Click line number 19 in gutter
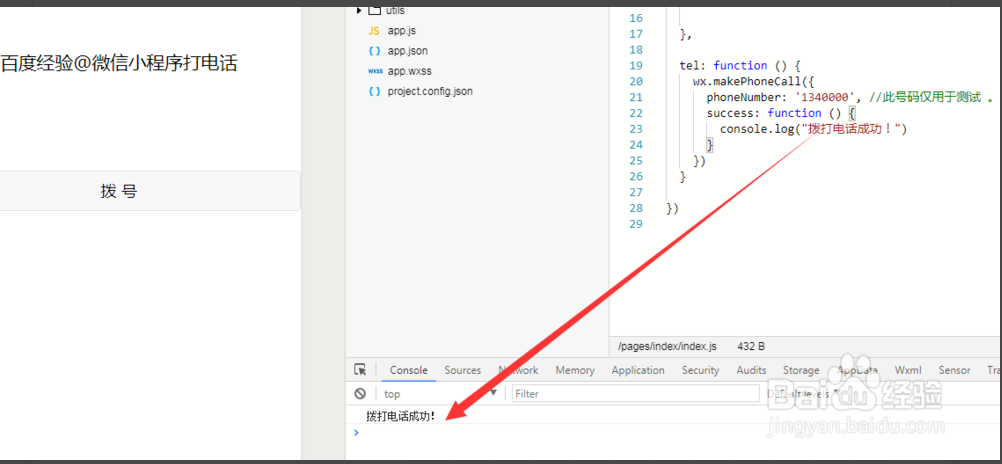1002x464 pixels. click(636, 65)
